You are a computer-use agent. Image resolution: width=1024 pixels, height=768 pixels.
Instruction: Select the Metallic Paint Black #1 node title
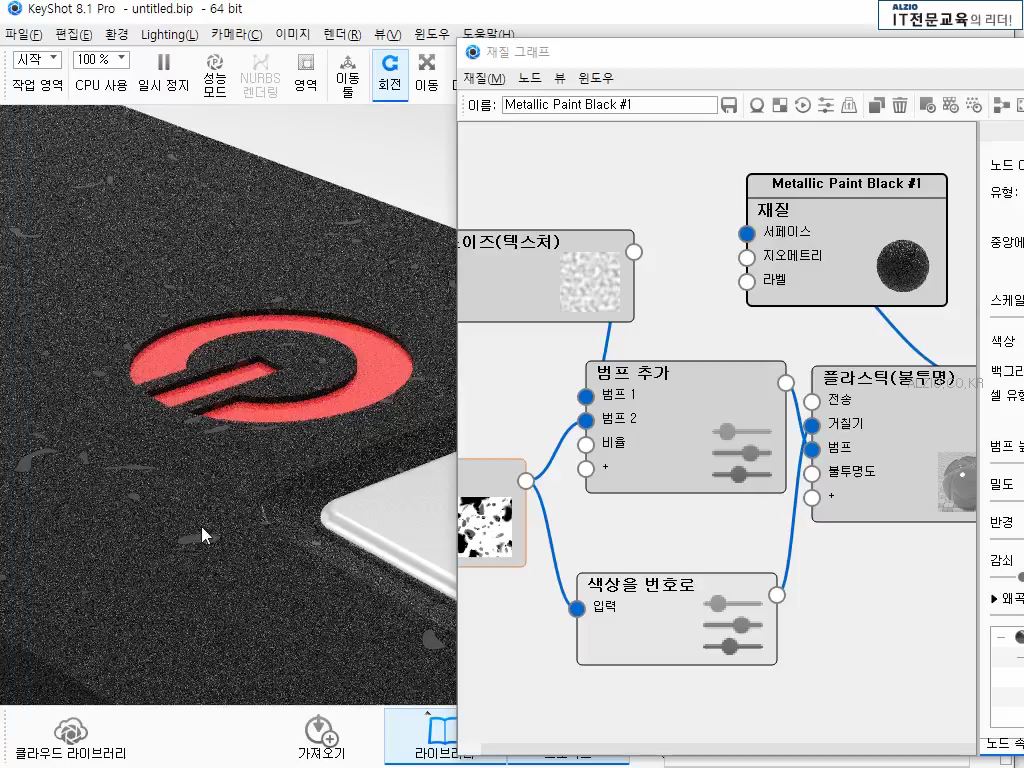point(846,184)
